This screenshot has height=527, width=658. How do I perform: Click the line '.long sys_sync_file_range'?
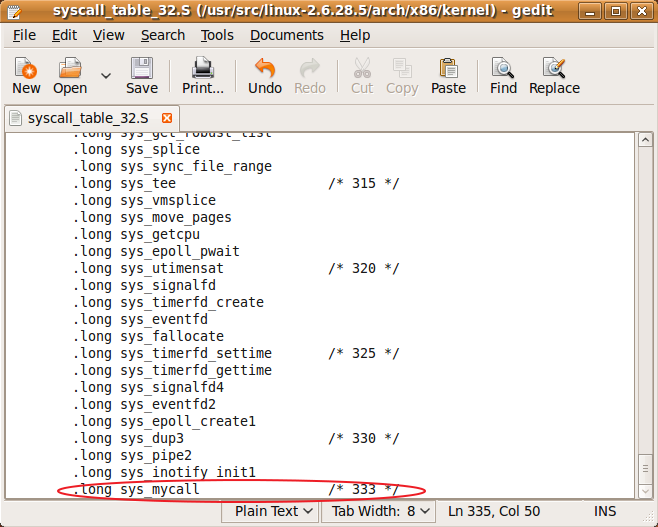click(x=172, y=166)
